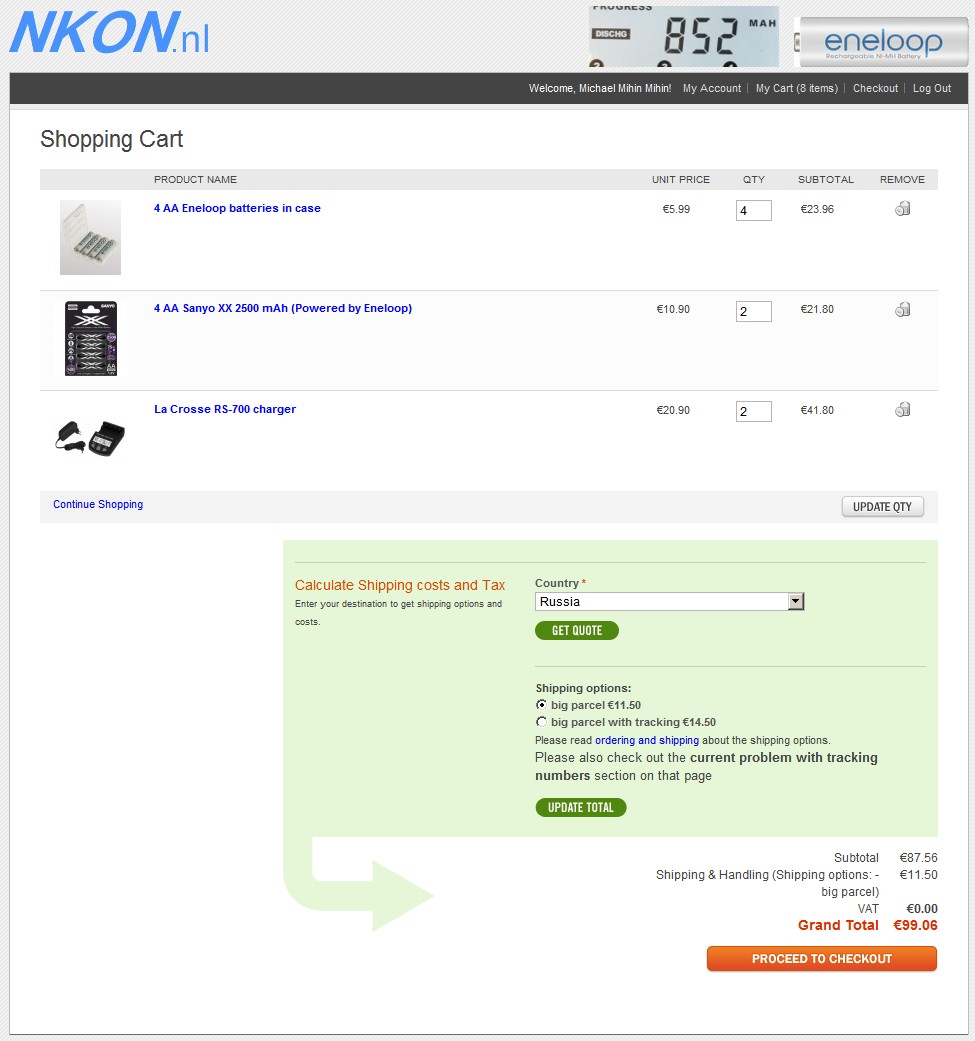View the La Crosse charger thumbnail
Viewport: 975px width, 1041px height.
coord(90,438)
